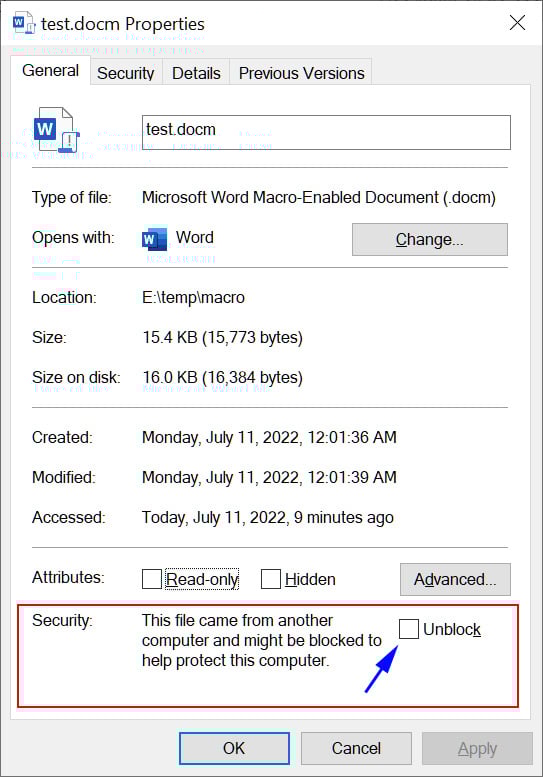Click the 'Size:' label
Screen dimensions: 543x777
click(x=49, y=338)
